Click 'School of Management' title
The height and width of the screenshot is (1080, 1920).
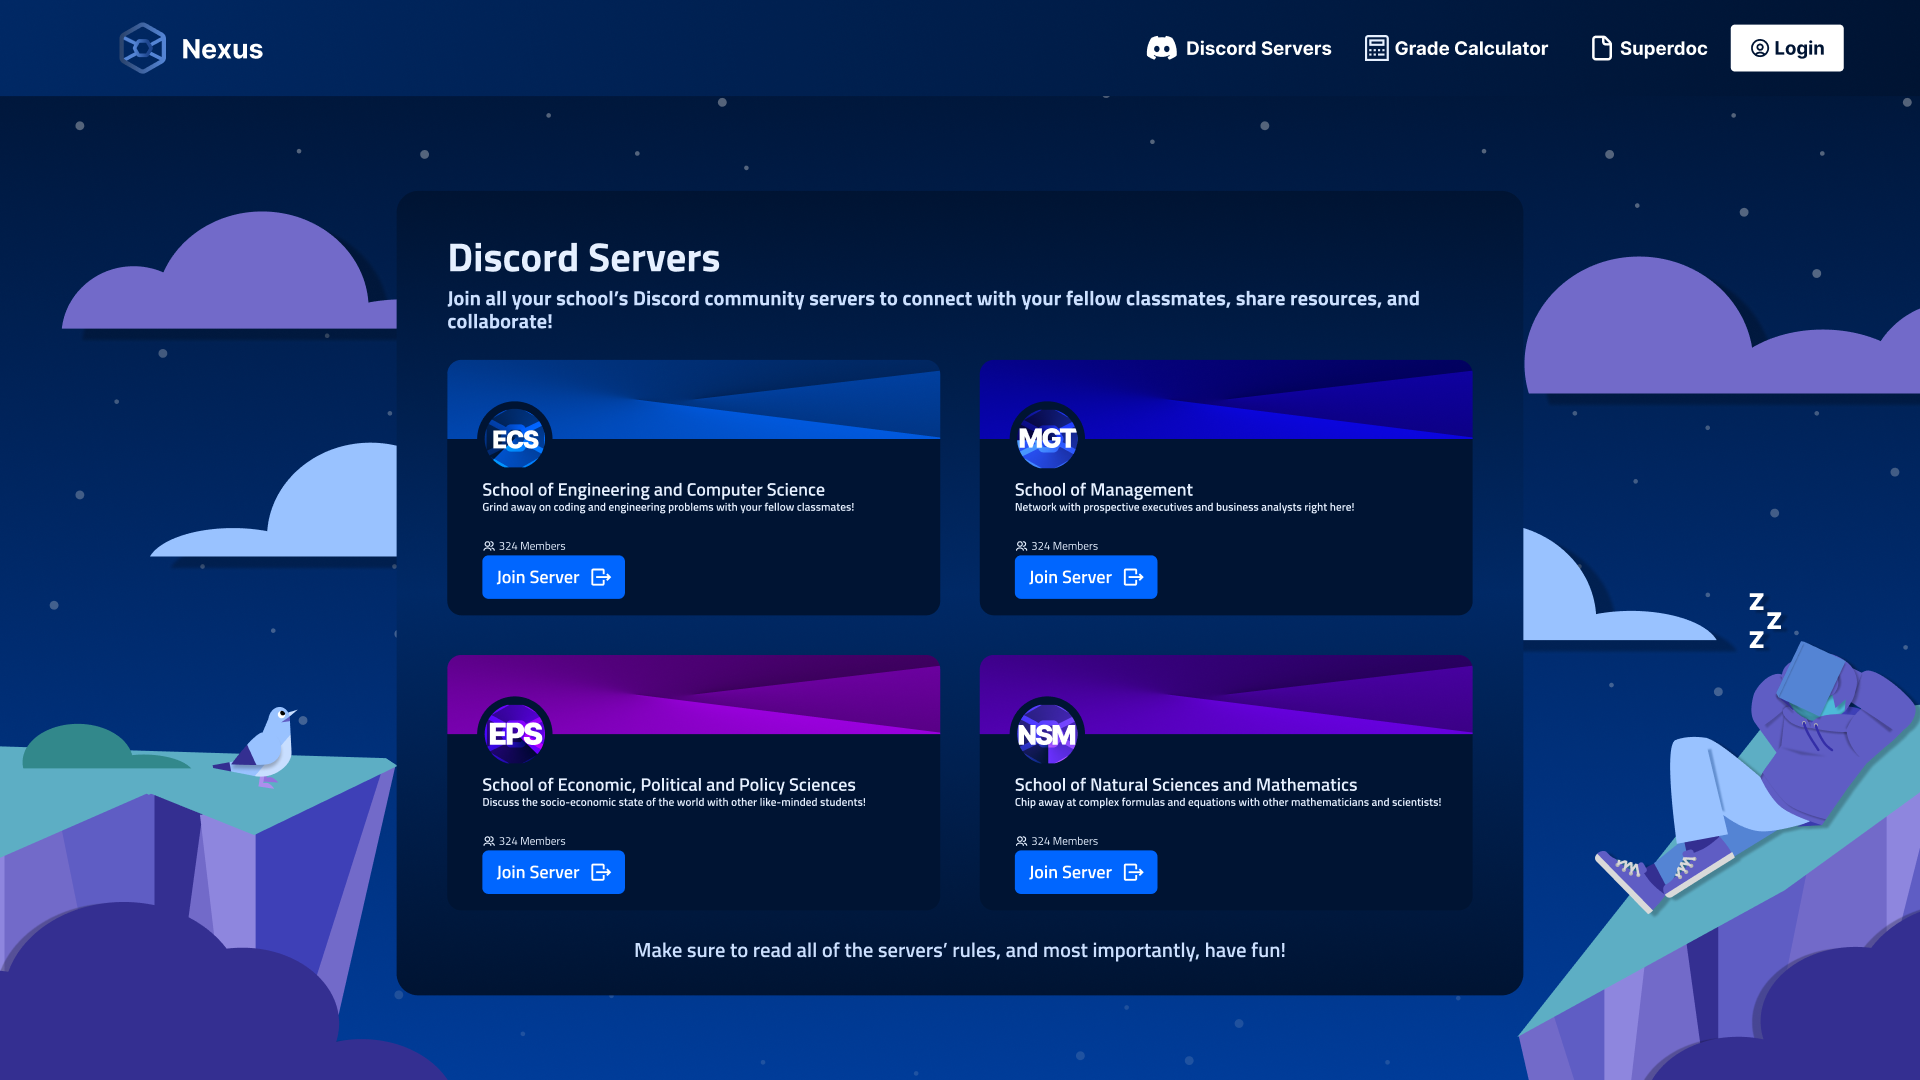pyautogui.click(x=1103, y=489)
